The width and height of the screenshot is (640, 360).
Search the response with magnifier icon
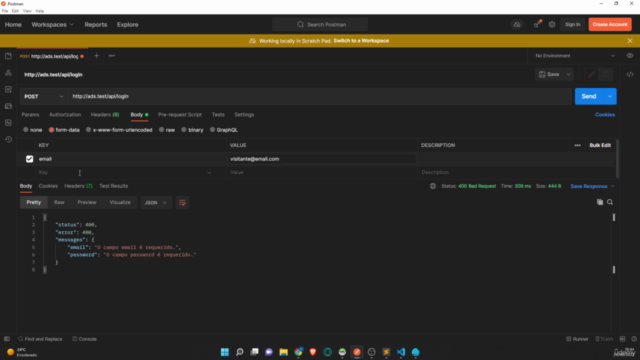click(610, 202)
